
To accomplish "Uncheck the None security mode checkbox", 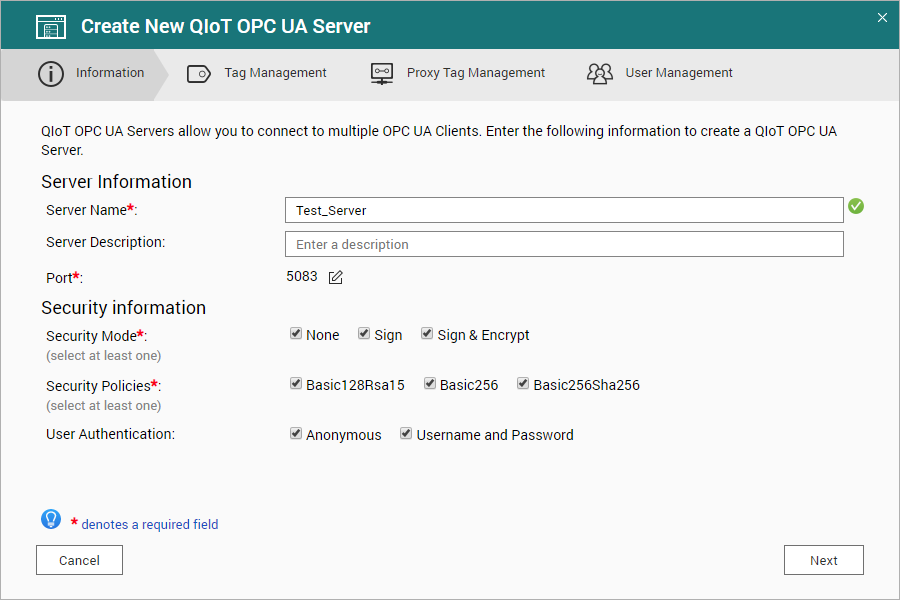I will [296, 334].
